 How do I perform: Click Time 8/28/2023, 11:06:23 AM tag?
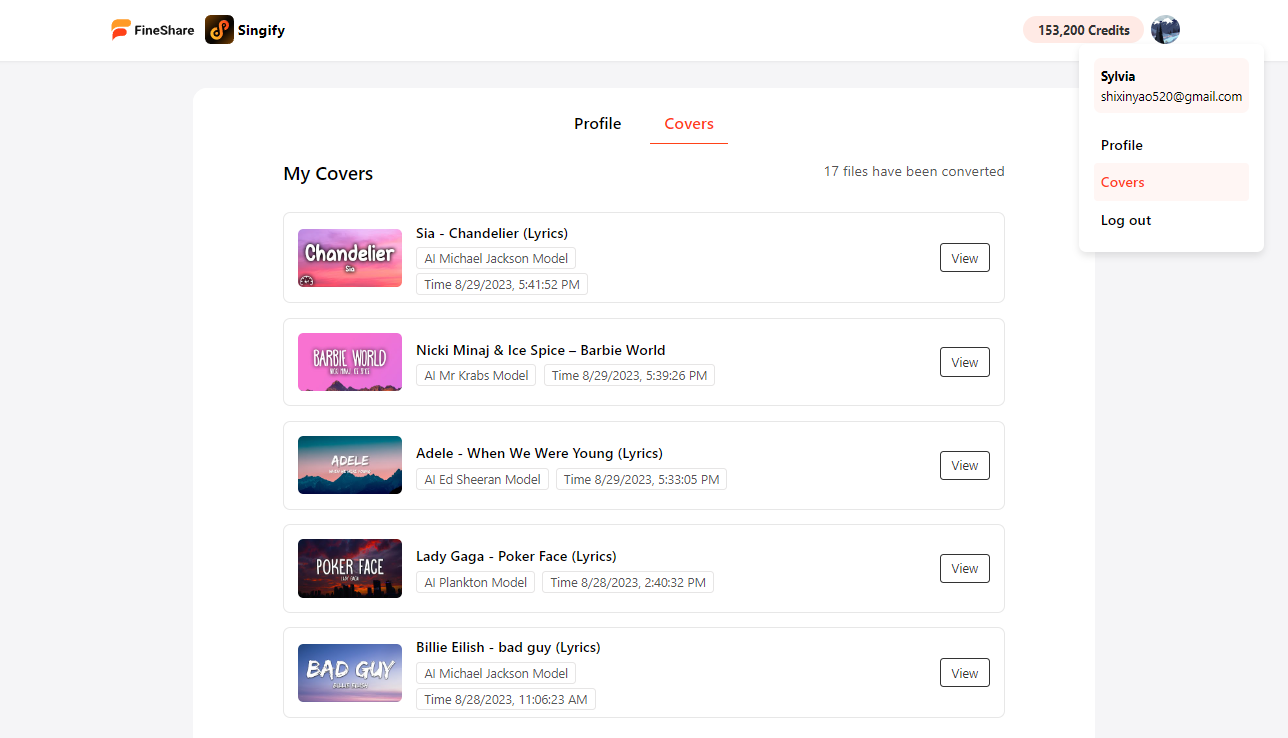(x=506, y=699)
